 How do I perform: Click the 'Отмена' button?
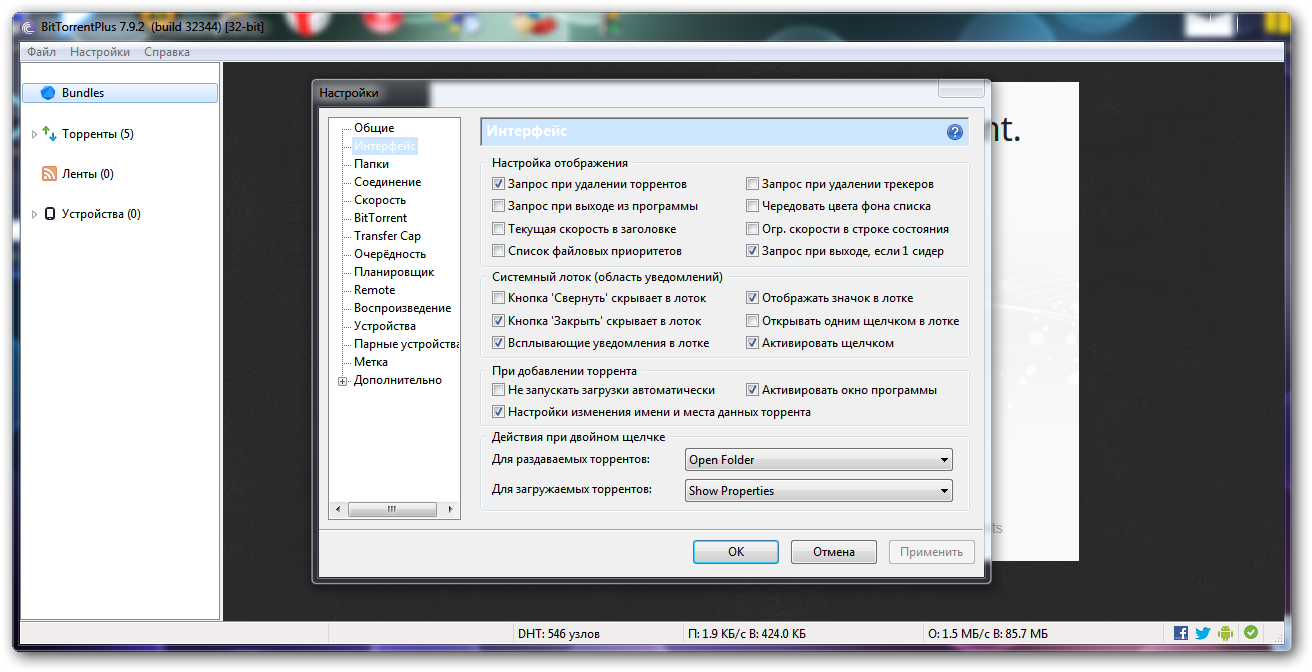pyautogui.click(x=833, y=552)
